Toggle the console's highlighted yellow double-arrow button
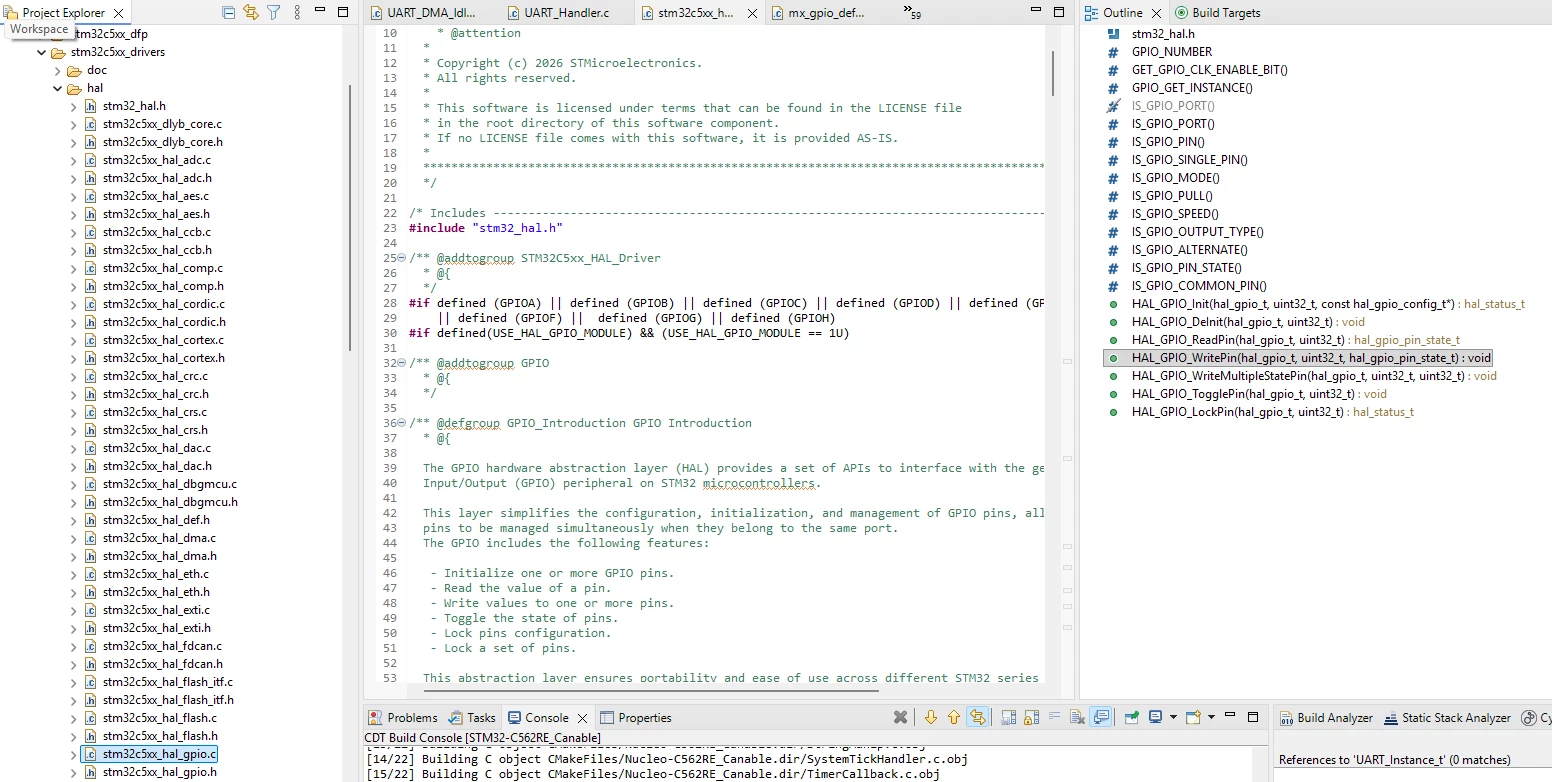1552x782 pixels. point(977,717)
